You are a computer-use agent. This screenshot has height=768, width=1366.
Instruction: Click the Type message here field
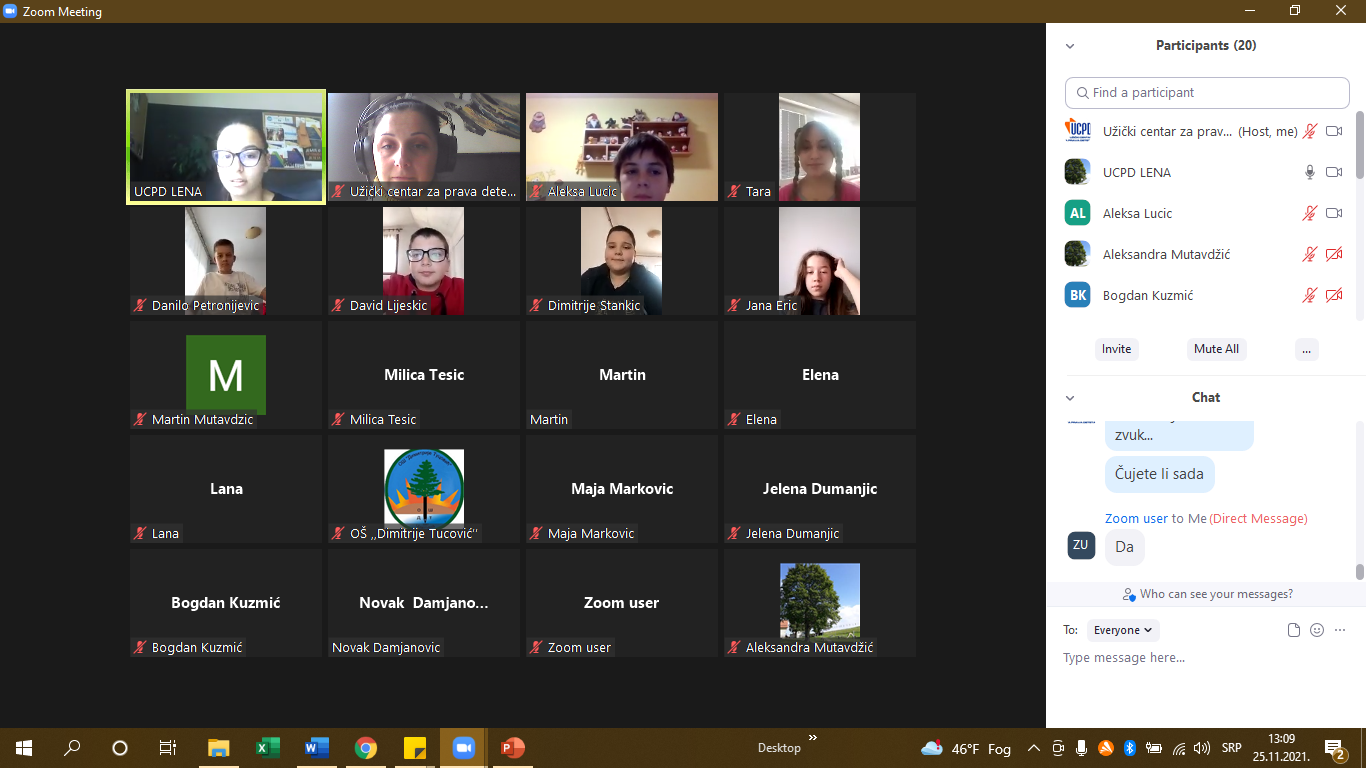(1205, 658)
